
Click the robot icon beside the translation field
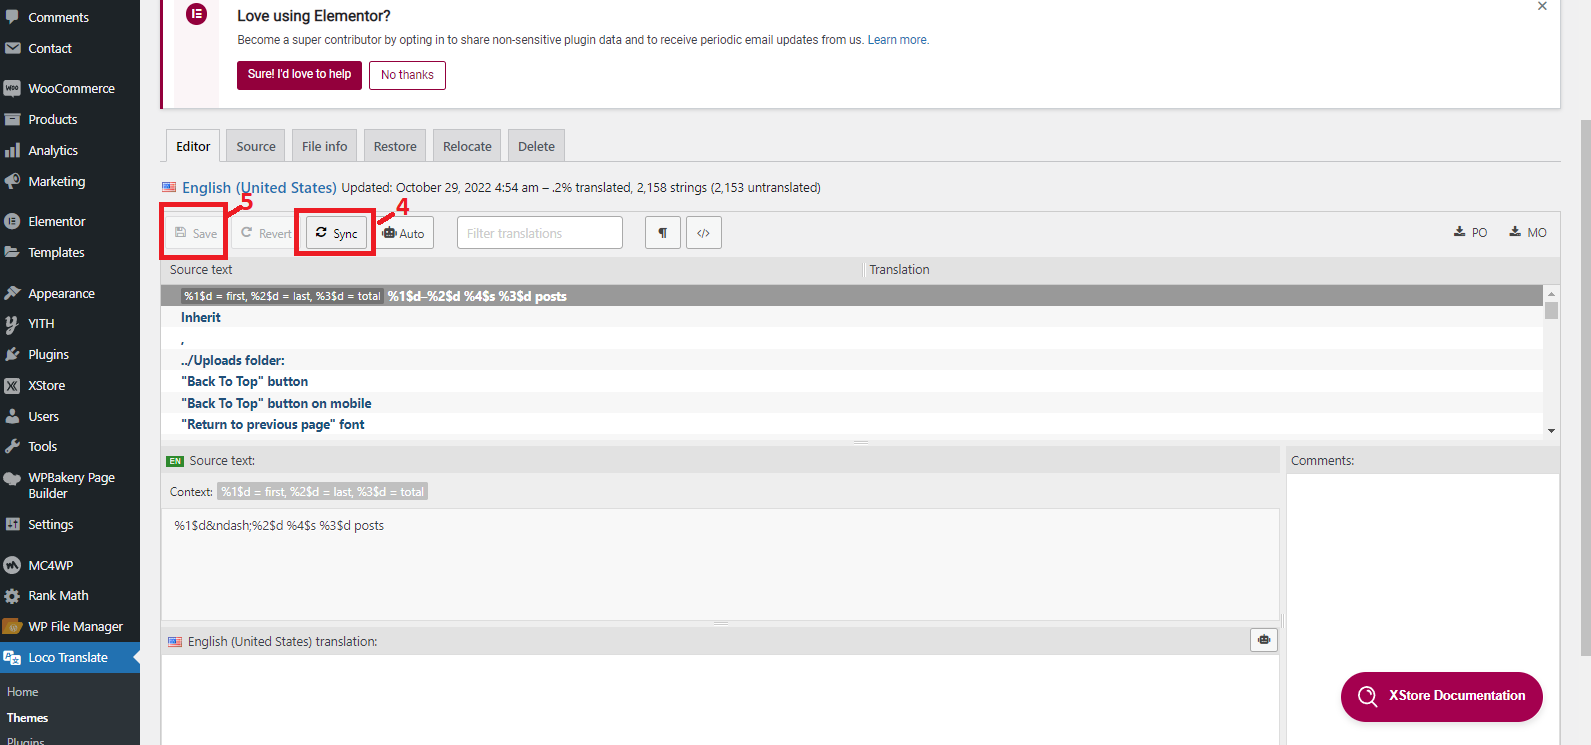(1264, 640)
